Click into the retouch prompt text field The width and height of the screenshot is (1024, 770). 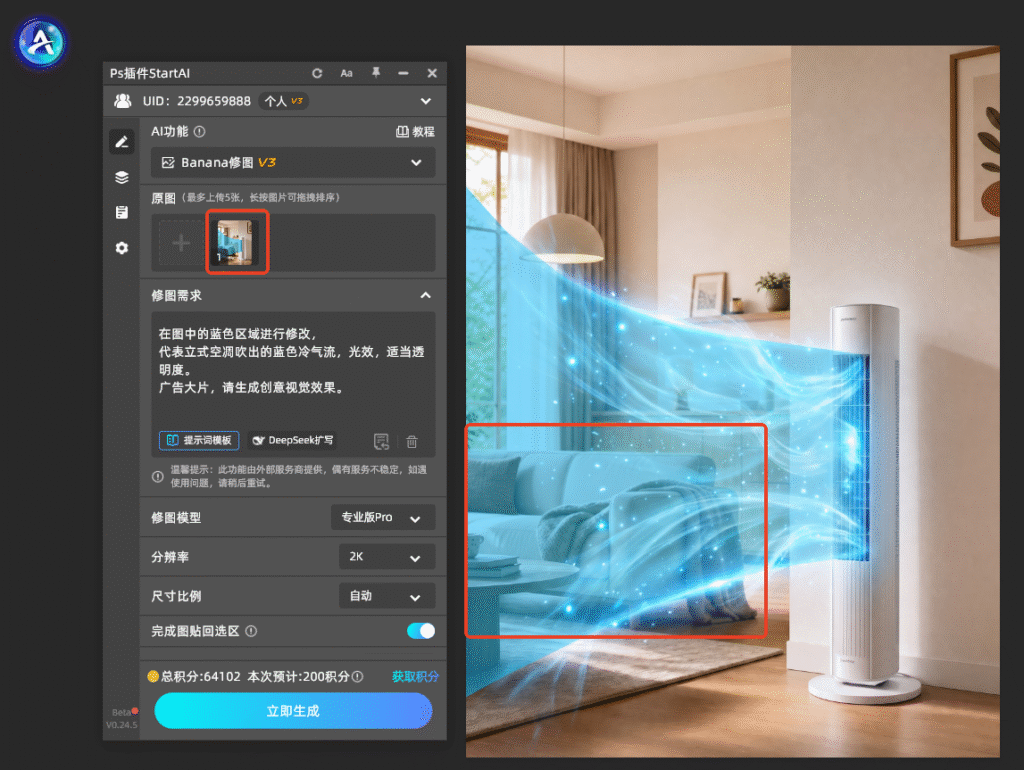point(293,369)
